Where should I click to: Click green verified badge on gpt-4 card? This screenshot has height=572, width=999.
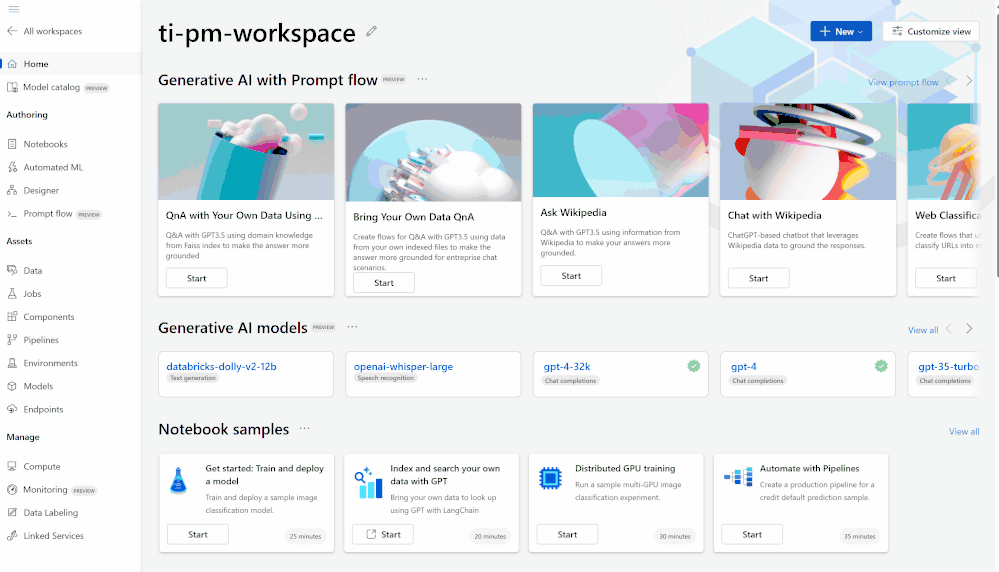881,366
